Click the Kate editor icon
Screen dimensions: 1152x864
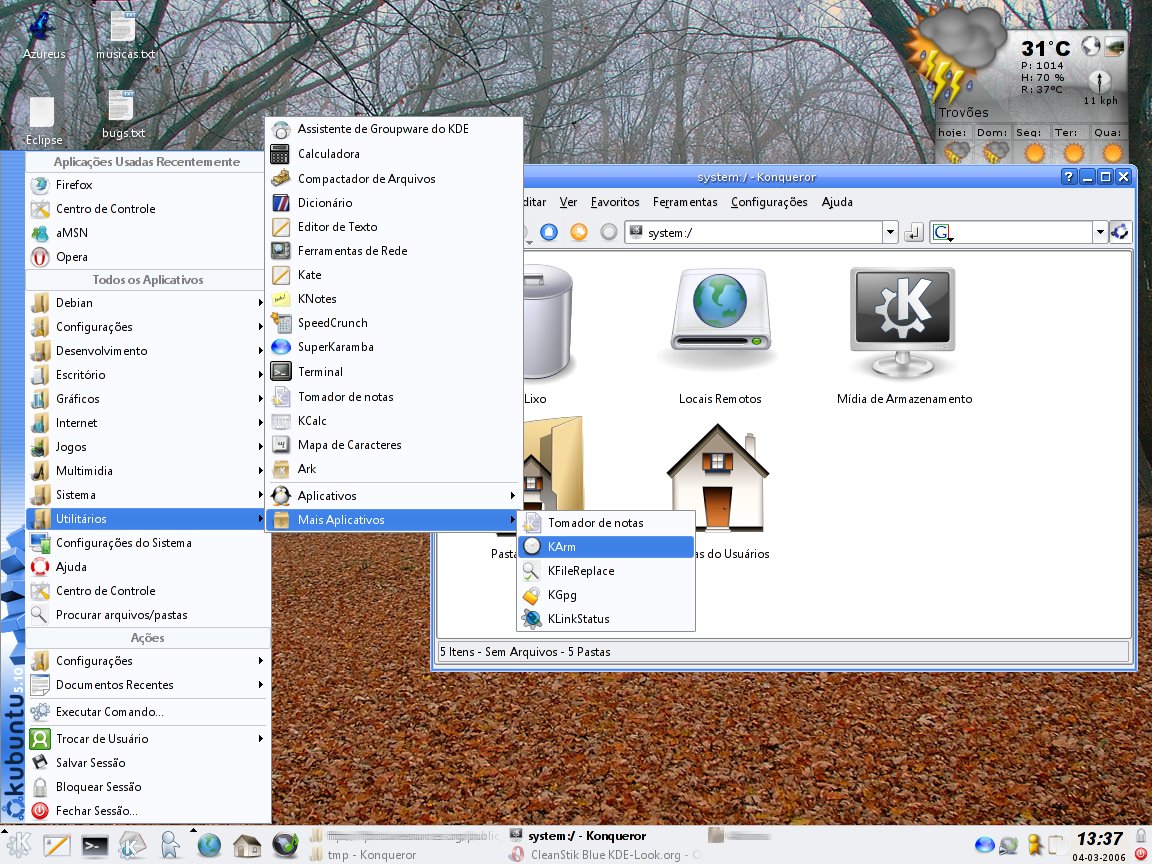[x=280, y=275]
